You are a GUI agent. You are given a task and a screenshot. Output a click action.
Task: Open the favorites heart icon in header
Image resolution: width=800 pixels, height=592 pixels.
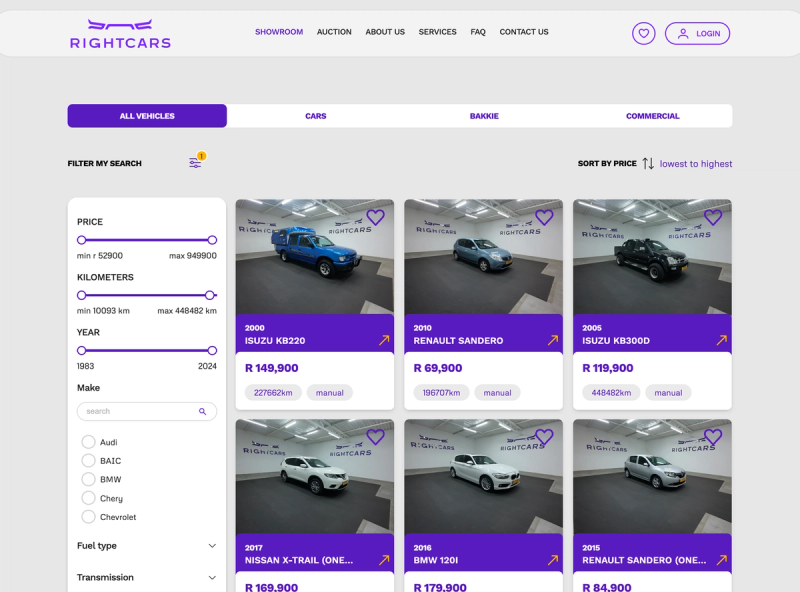pyautogui.click(x=643, y=34)
